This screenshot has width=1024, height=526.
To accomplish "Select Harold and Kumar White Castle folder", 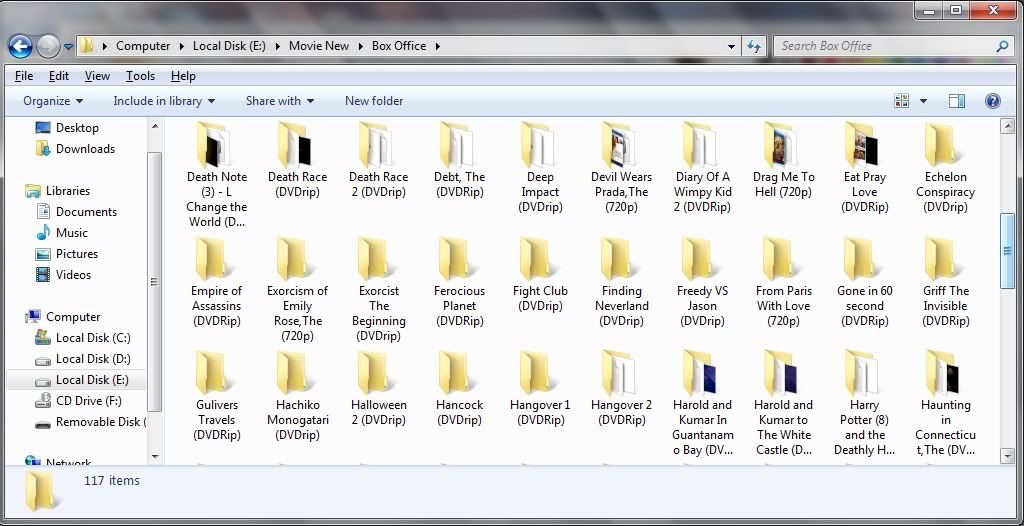I will click(x=784, y=403).
